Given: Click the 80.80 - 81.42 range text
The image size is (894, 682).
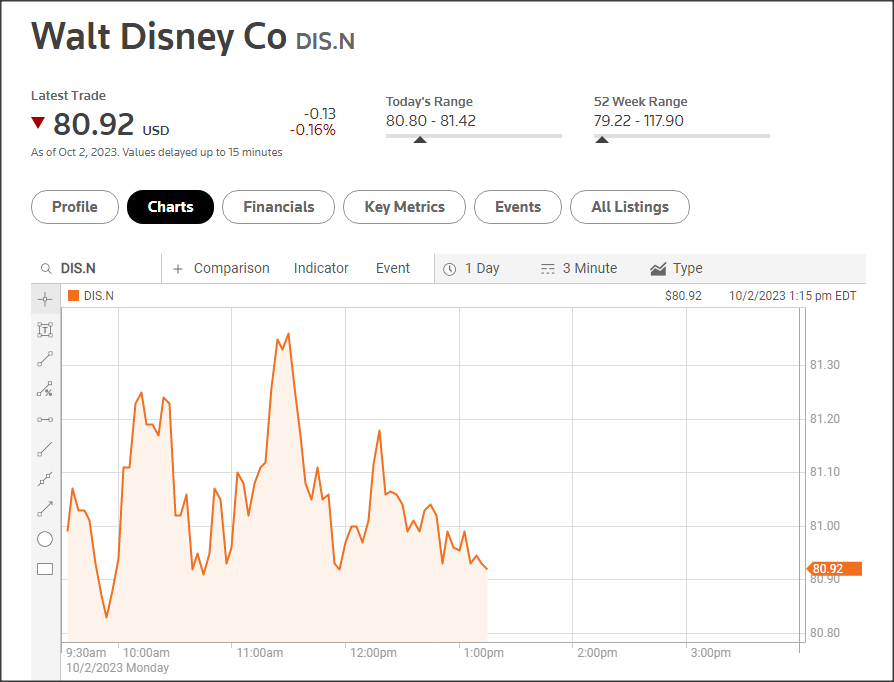Looking at the screenshot, I should pyautogui.click(x=431, y=121).
